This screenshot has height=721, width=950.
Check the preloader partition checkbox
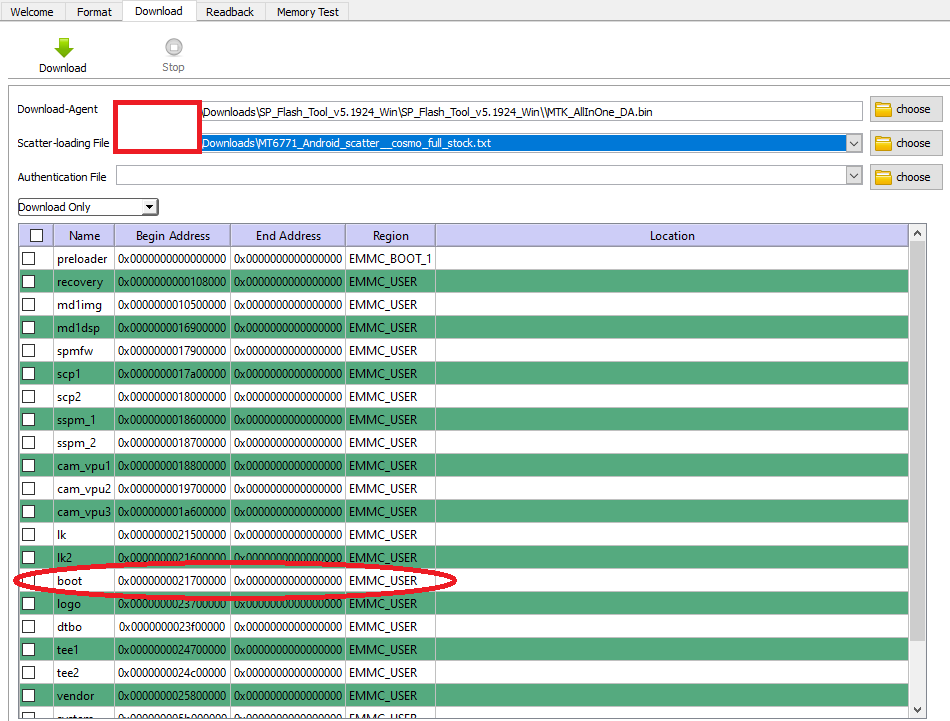click(x=29, y=259)
